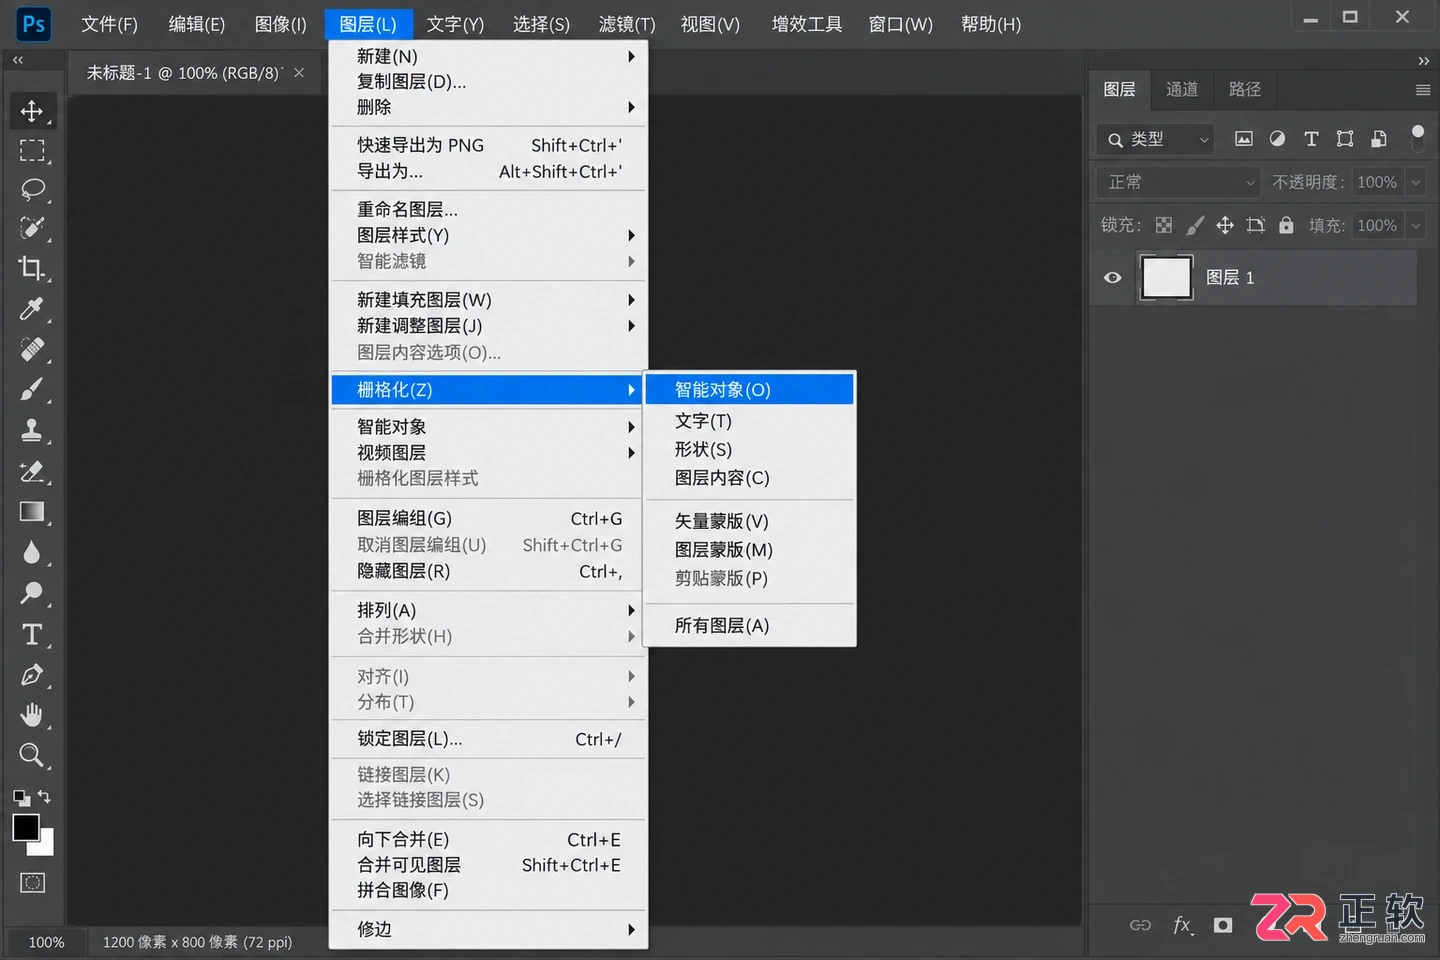Select the Horizontal Type tool
This screenshot has width=1440, height=960.
click(32, 635)
